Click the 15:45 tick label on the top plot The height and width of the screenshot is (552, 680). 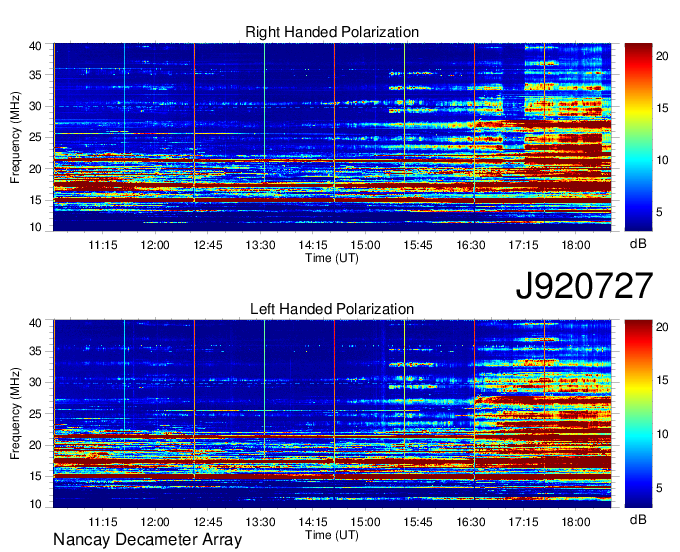[x=418, y=245]
